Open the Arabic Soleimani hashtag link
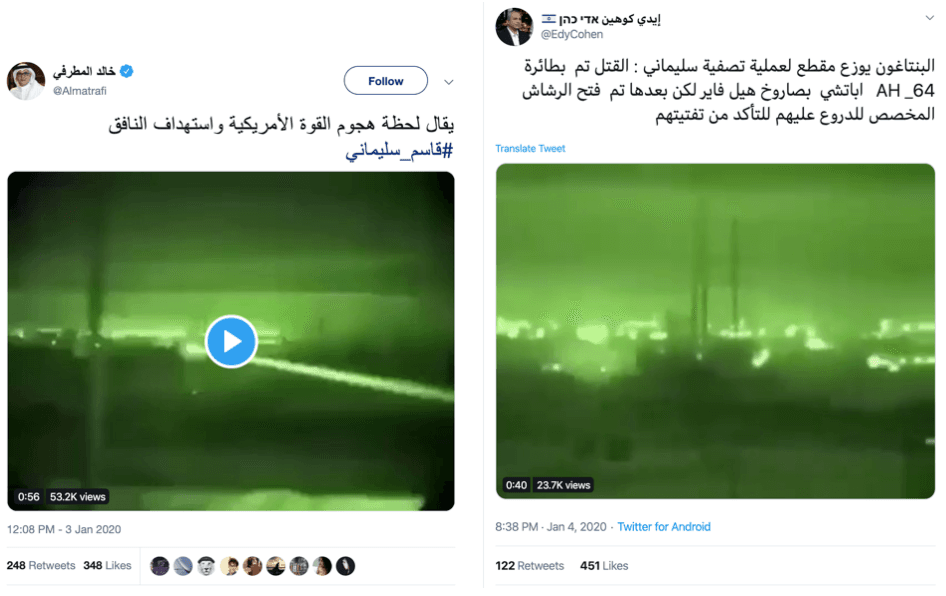The height and width of the screenshot is (596, 946). click(399, 150)
